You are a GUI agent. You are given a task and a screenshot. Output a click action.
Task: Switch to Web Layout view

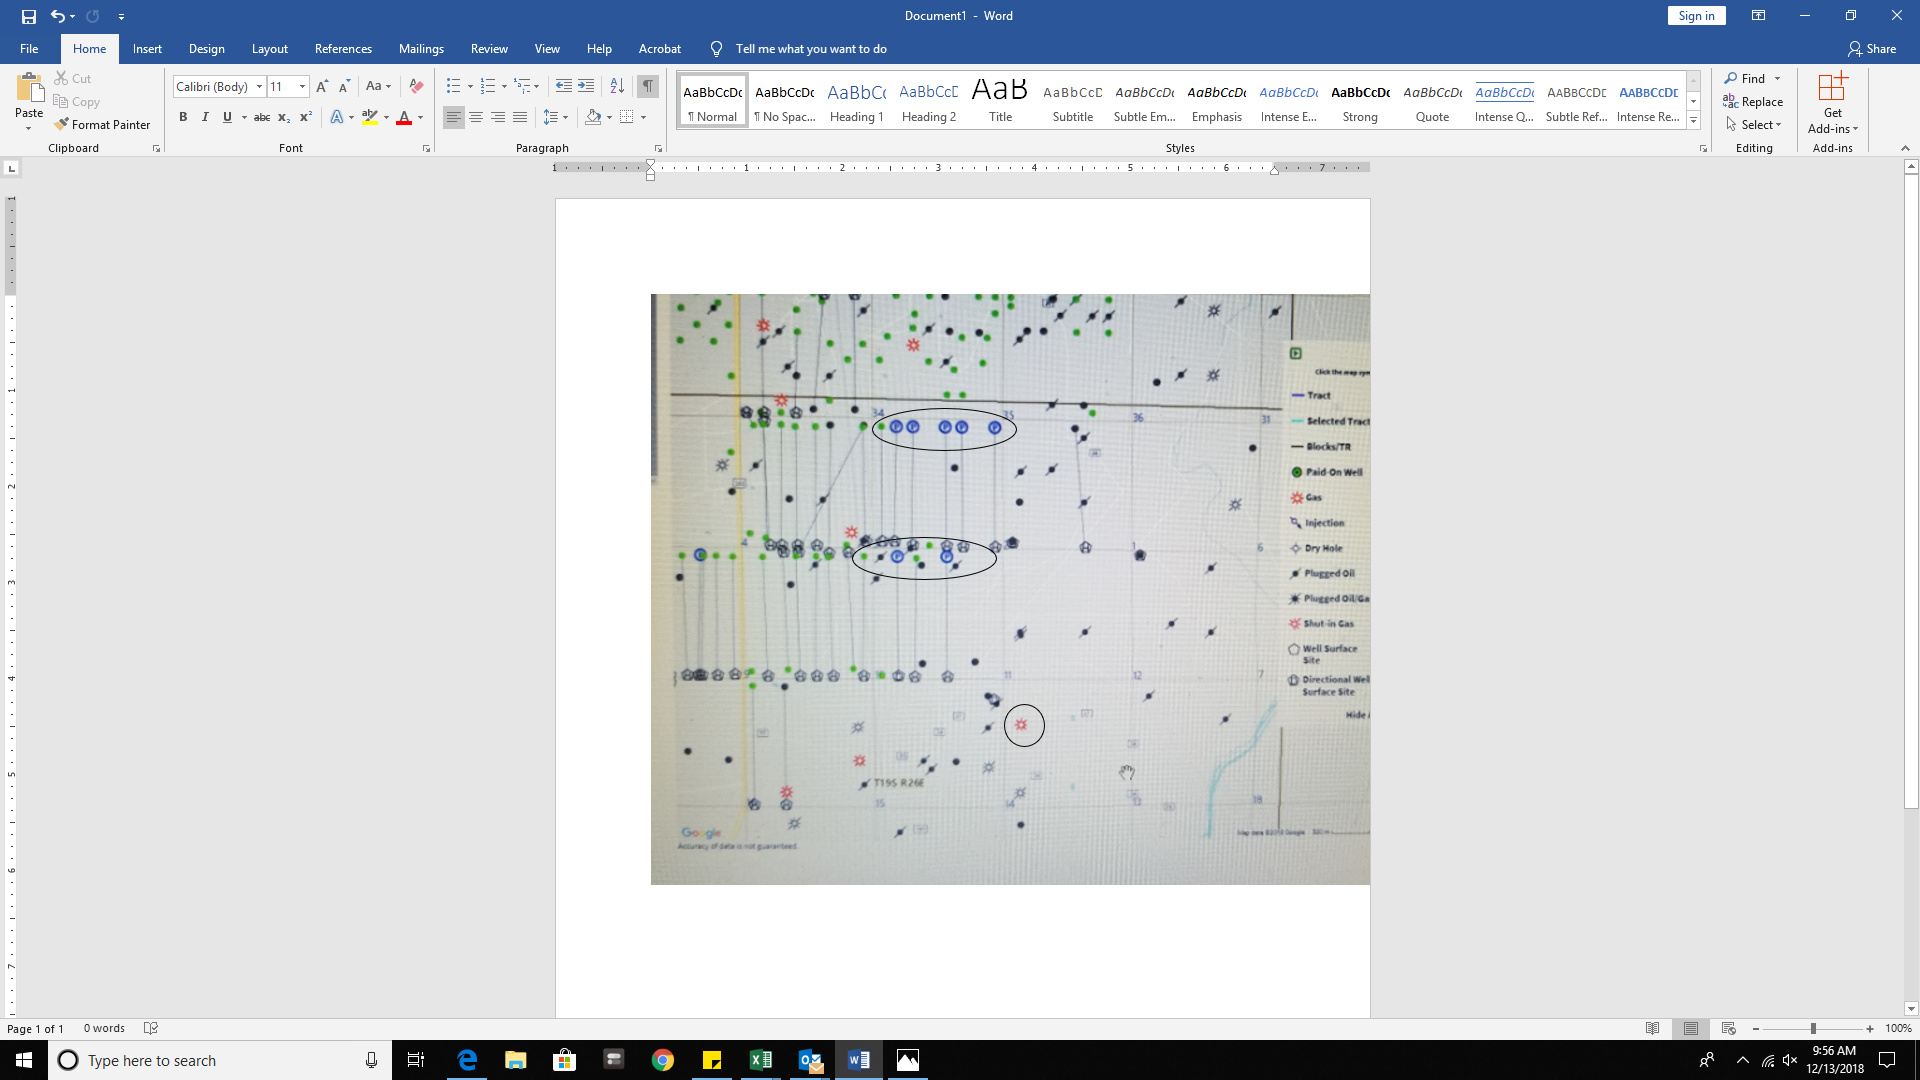coord(1729,1028)
